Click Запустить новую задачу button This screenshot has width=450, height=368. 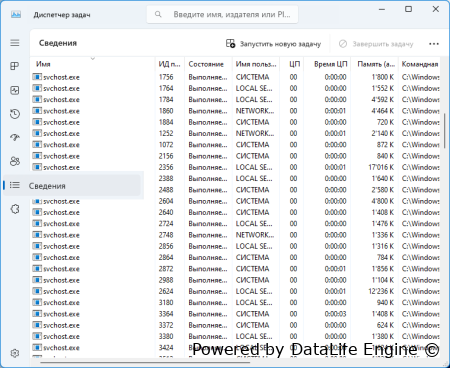pos(273,44)
